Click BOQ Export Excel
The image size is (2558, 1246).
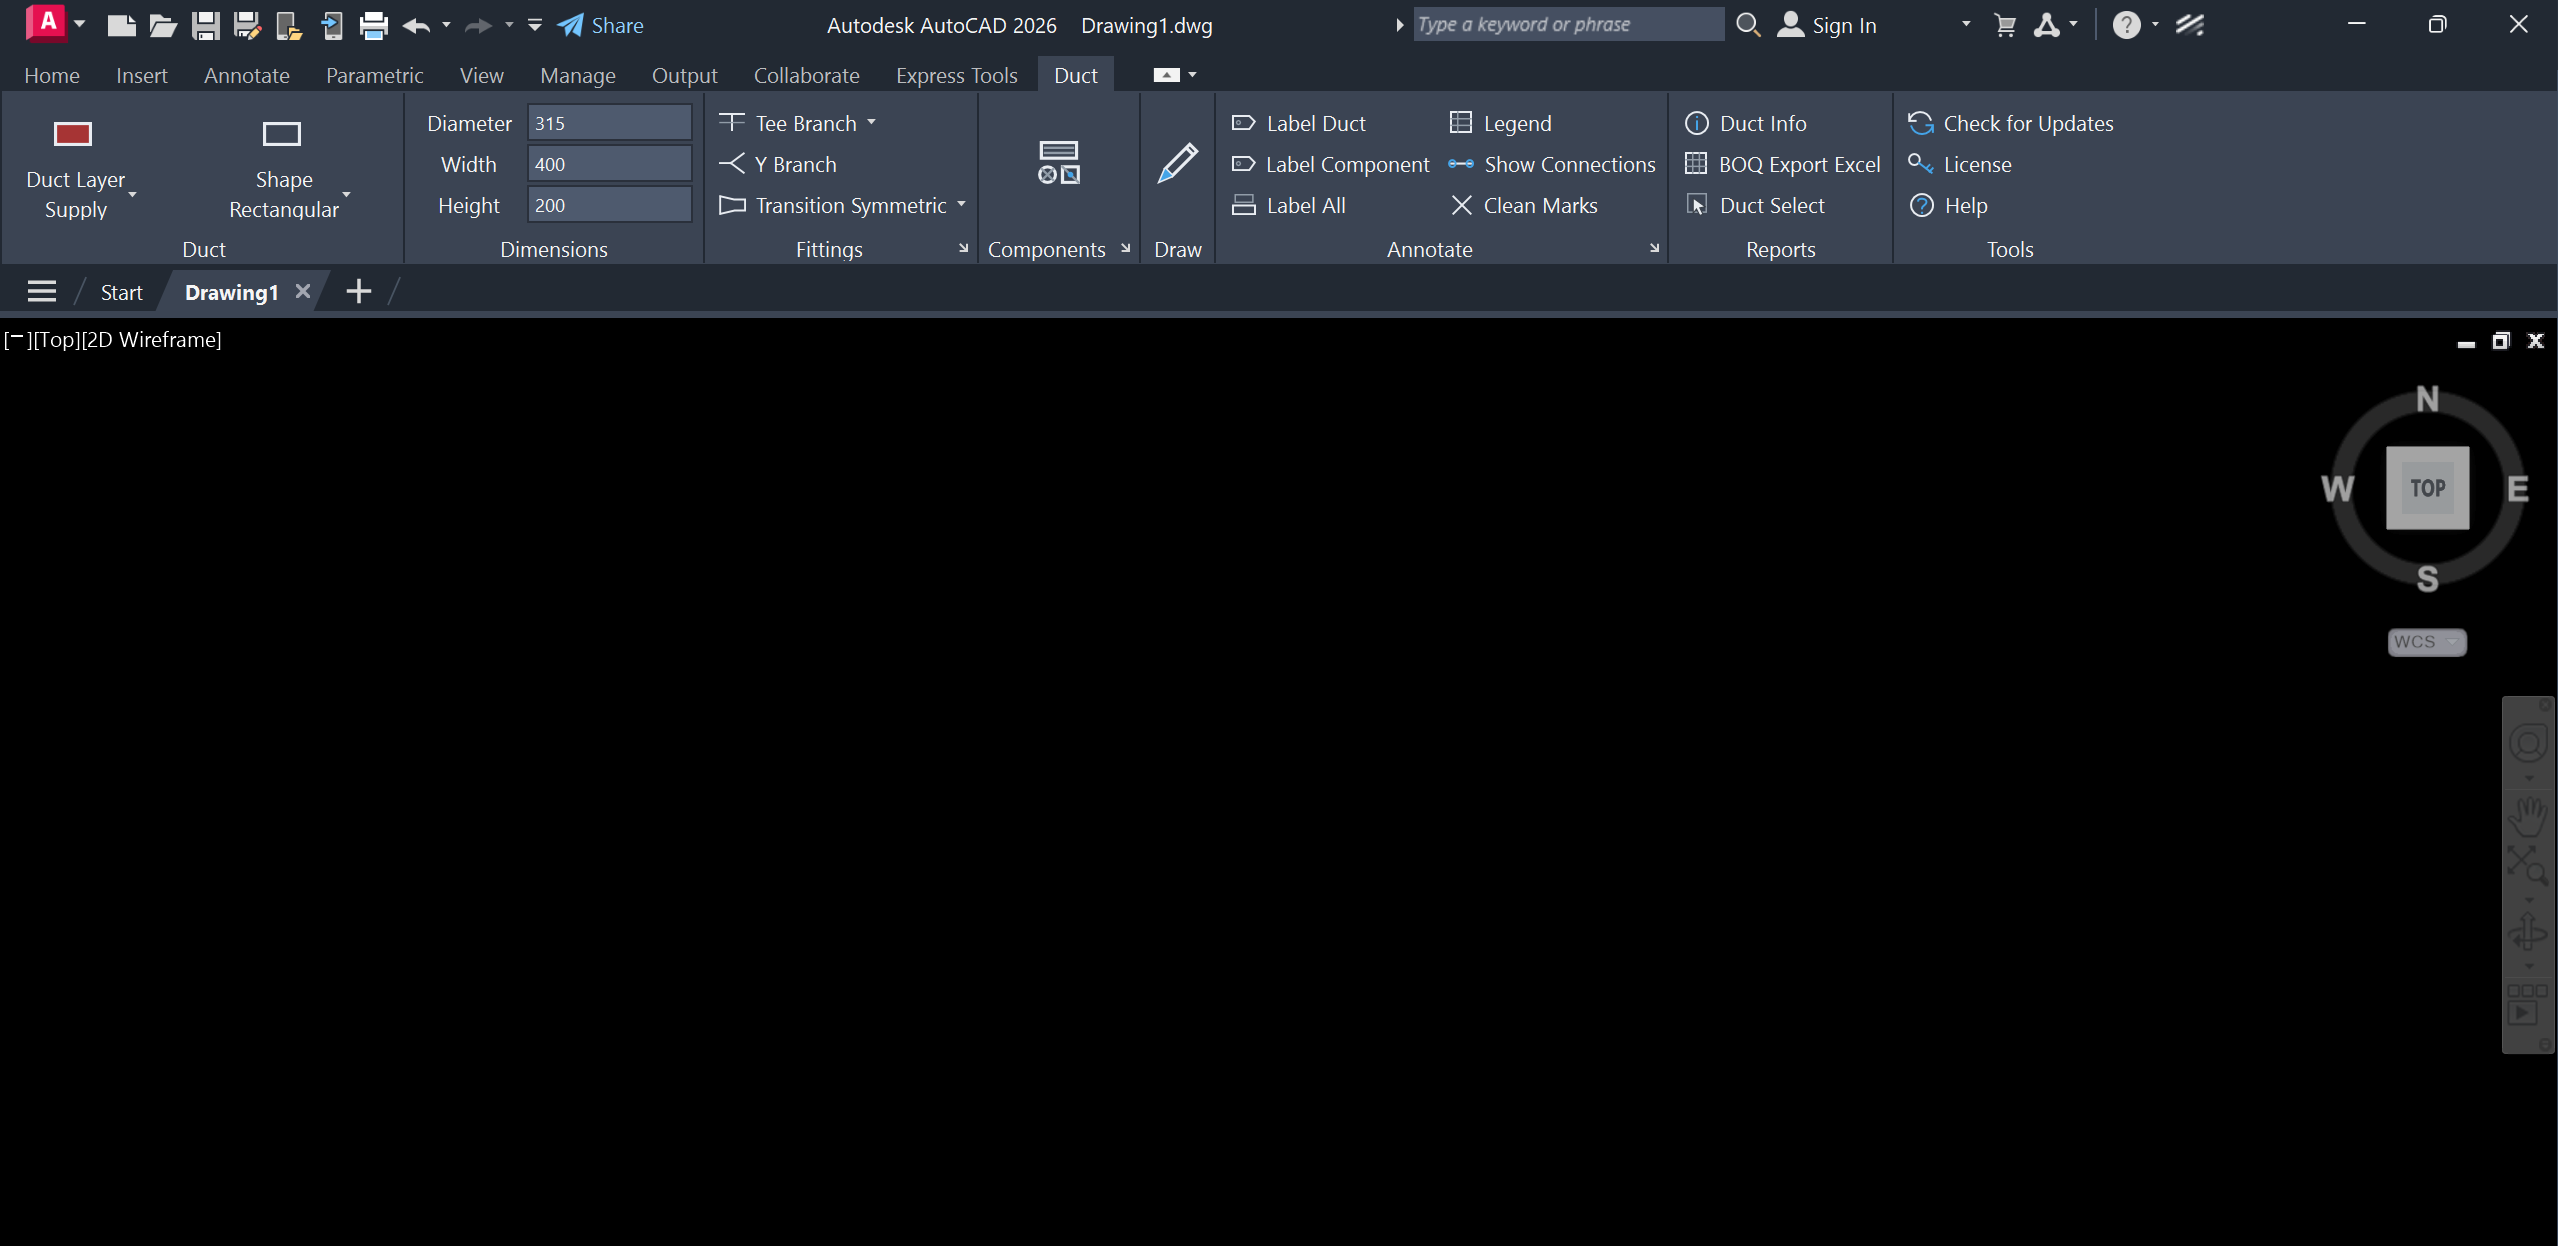click(1783, 164)
